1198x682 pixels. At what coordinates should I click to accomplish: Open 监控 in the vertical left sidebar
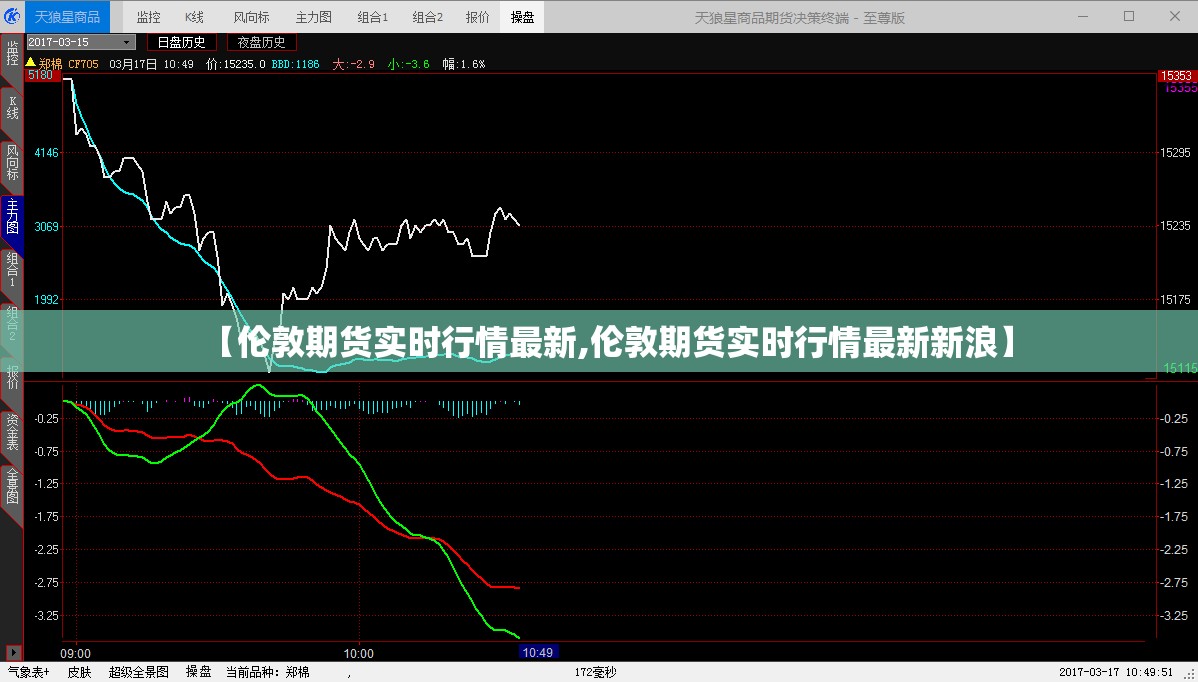click(x=12, y=57)
